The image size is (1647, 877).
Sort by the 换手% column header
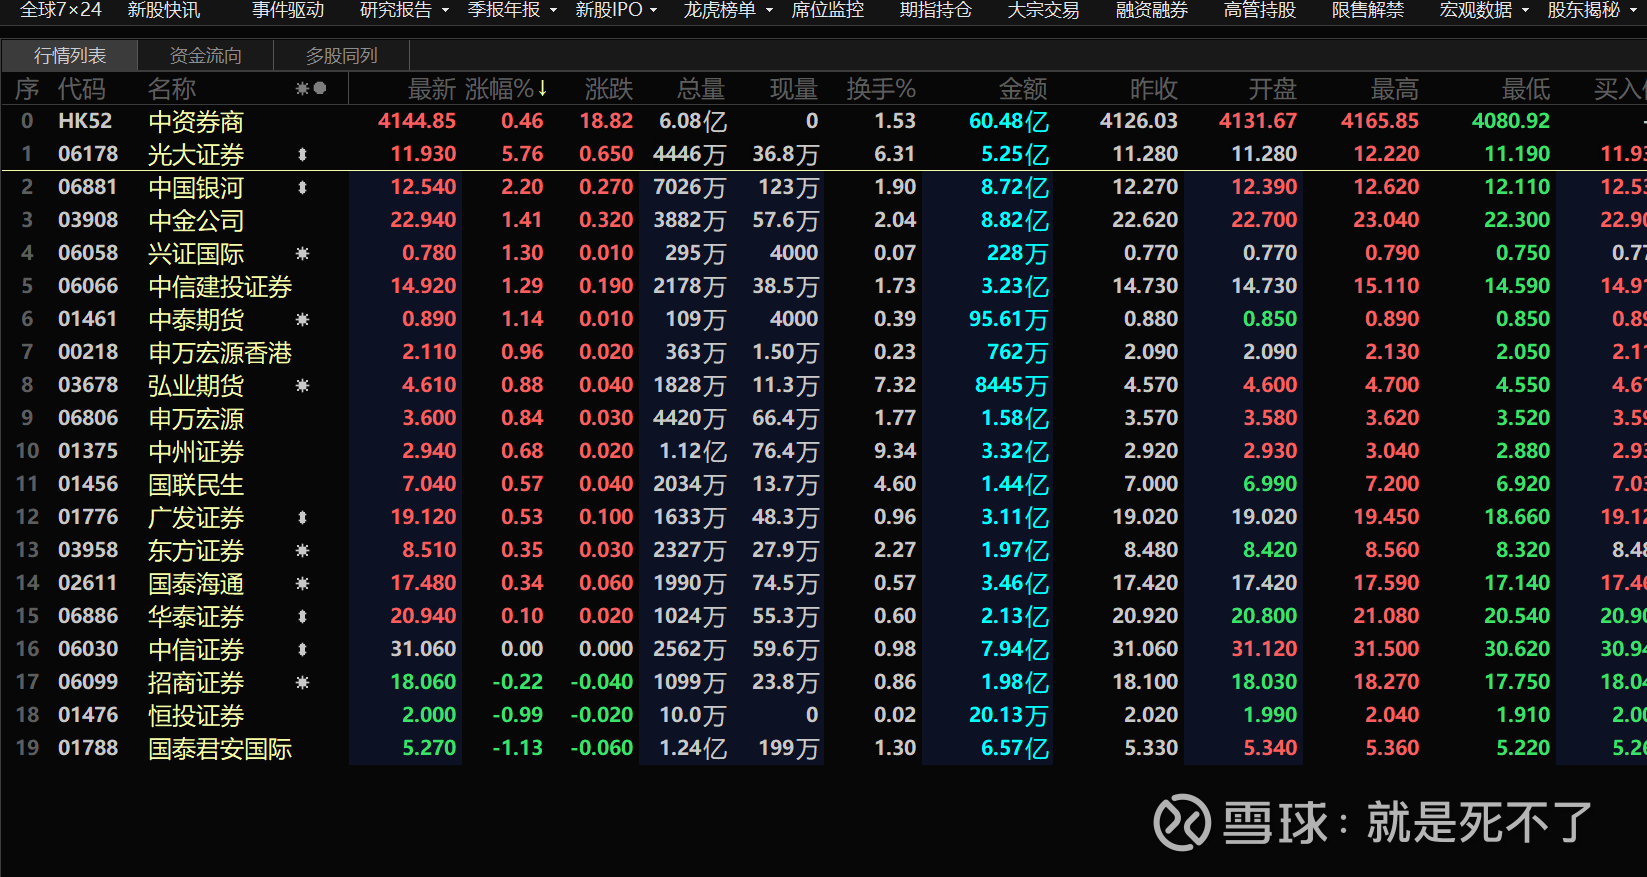pyautogui.click(x=881, y=89)
